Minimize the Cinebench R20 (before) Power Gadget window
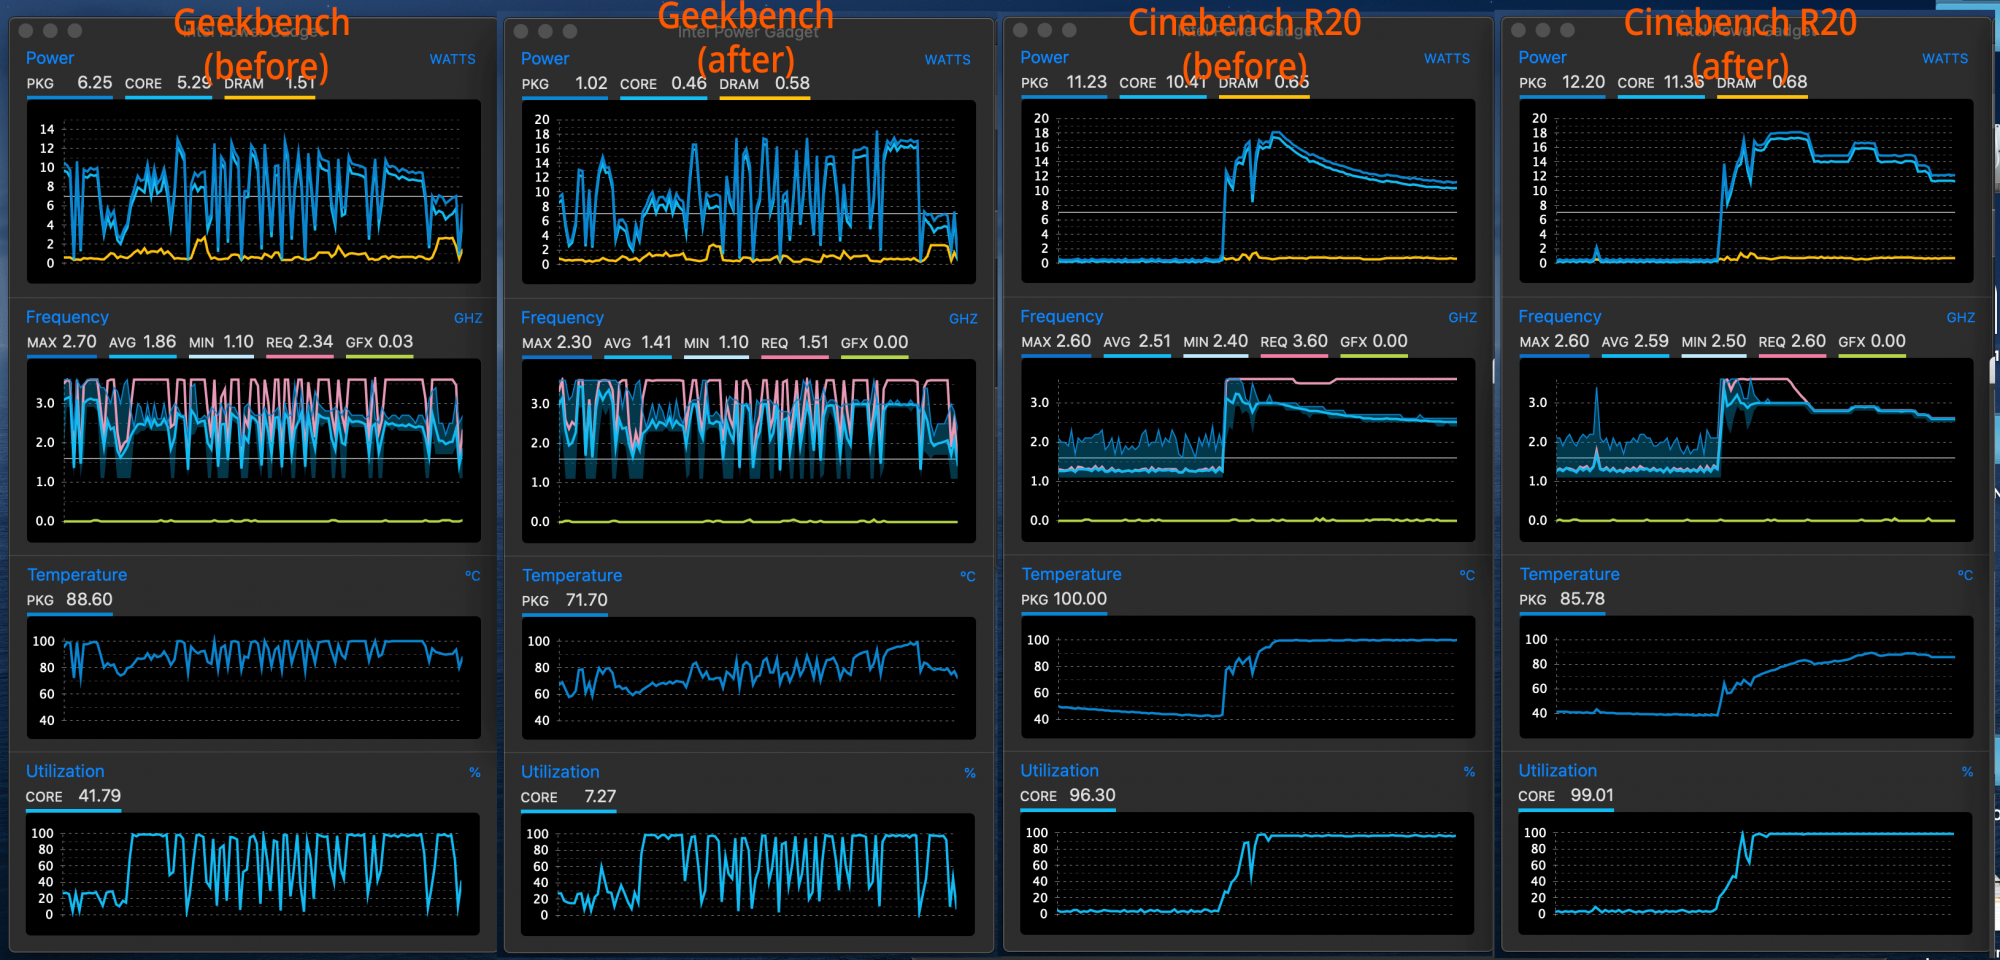Viewport: 2000px width, 960px height. [1044, 30]
